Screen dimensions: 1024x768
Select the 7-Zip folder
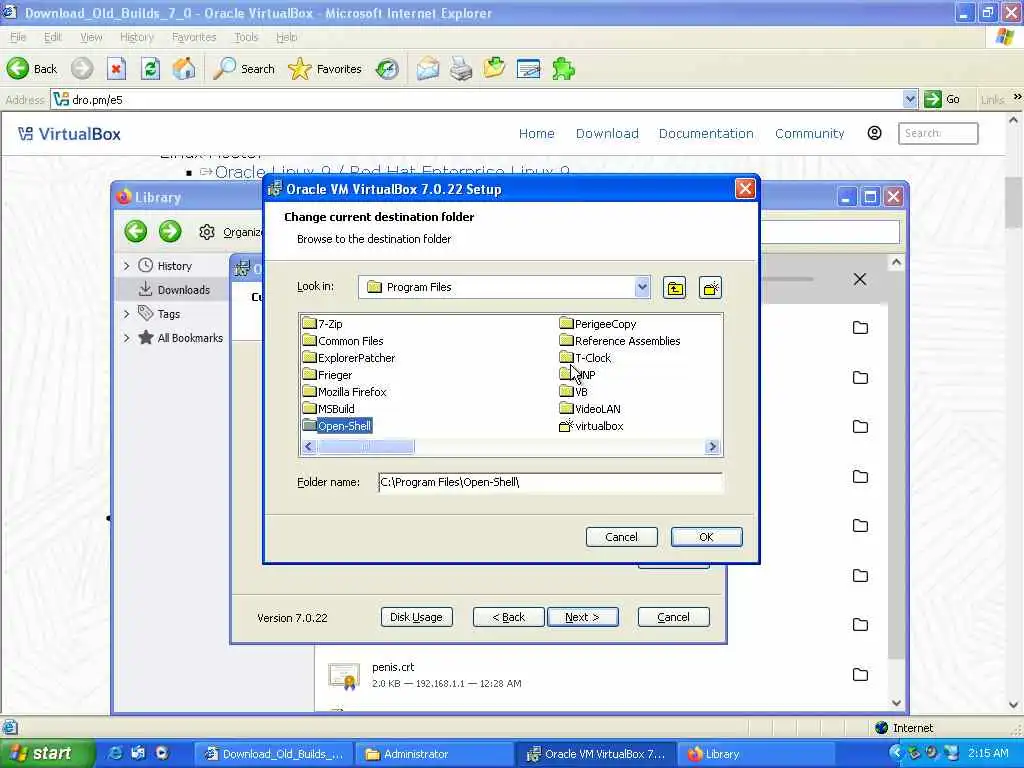tap(323, 324)
